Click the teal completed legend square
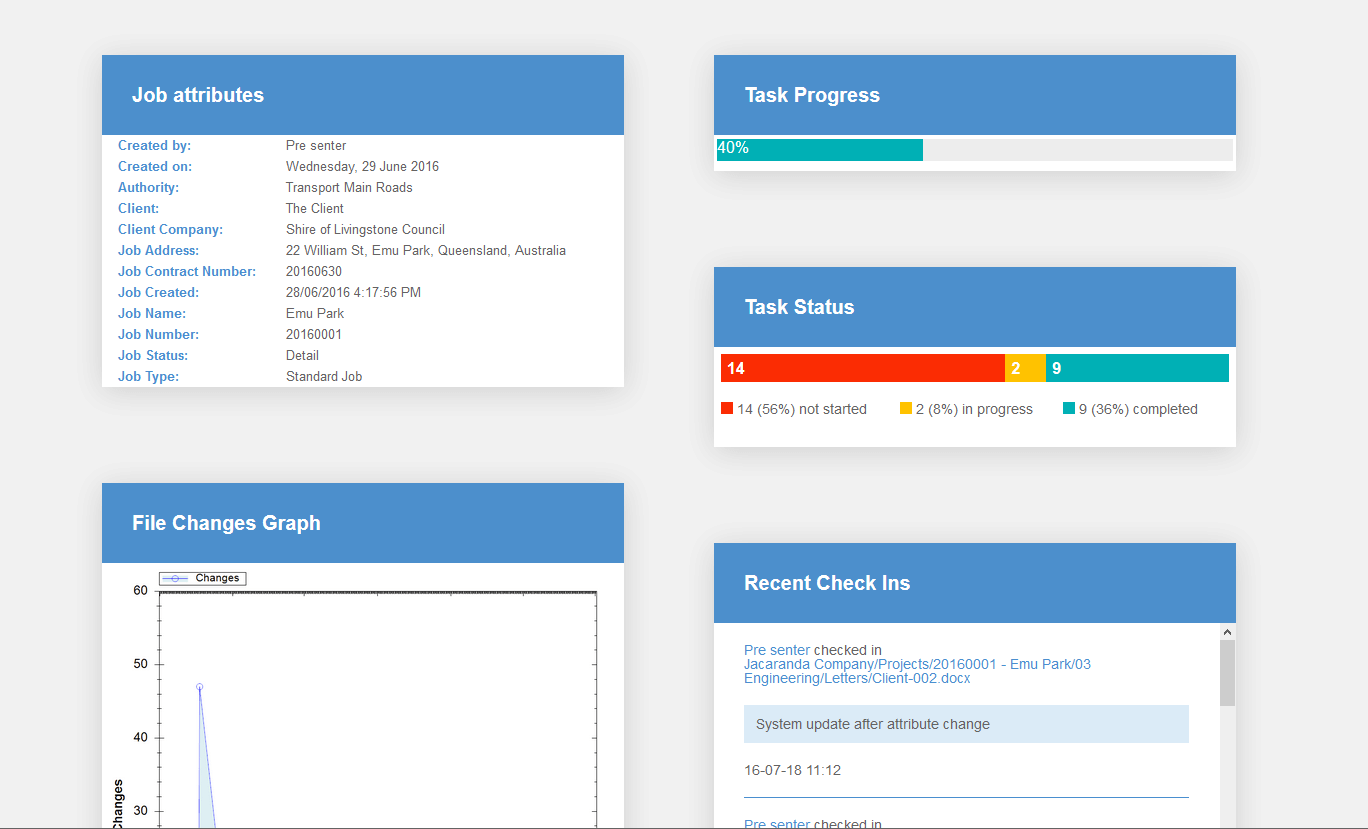The image size is (1368, 829). 1069,409
